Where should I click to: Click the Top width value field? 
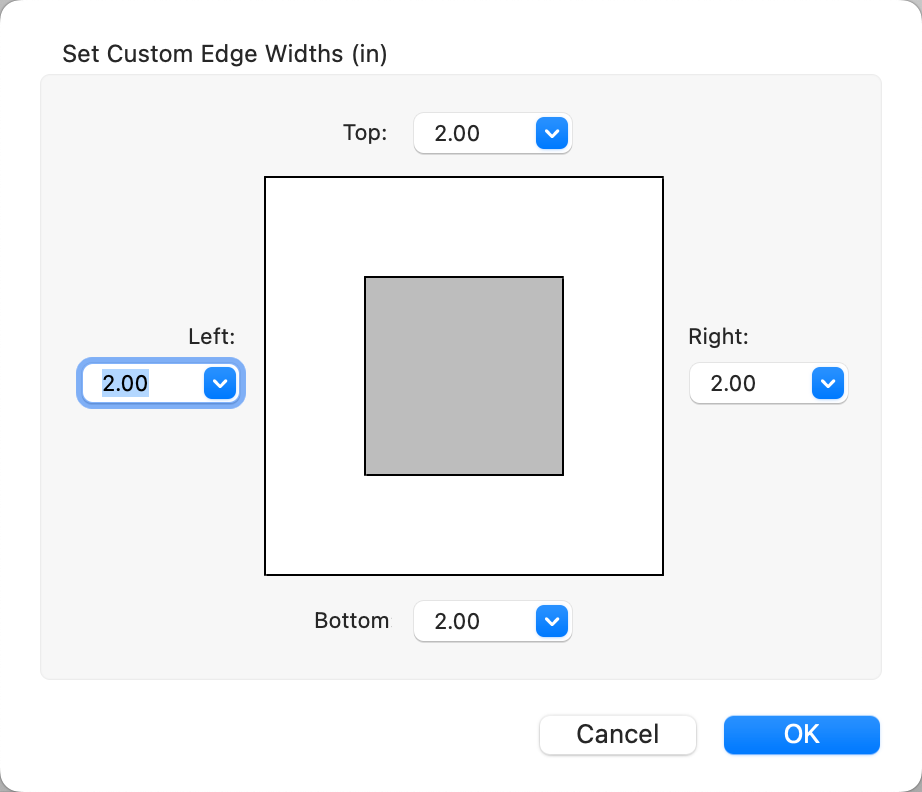(x=472, y=133)
